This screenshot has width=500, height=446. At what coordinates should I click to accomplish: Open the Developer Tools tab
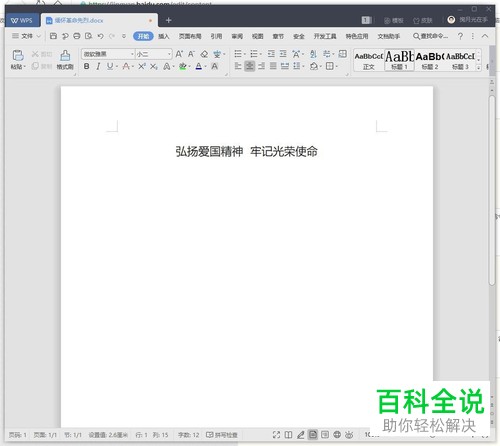tap(325, 36)
